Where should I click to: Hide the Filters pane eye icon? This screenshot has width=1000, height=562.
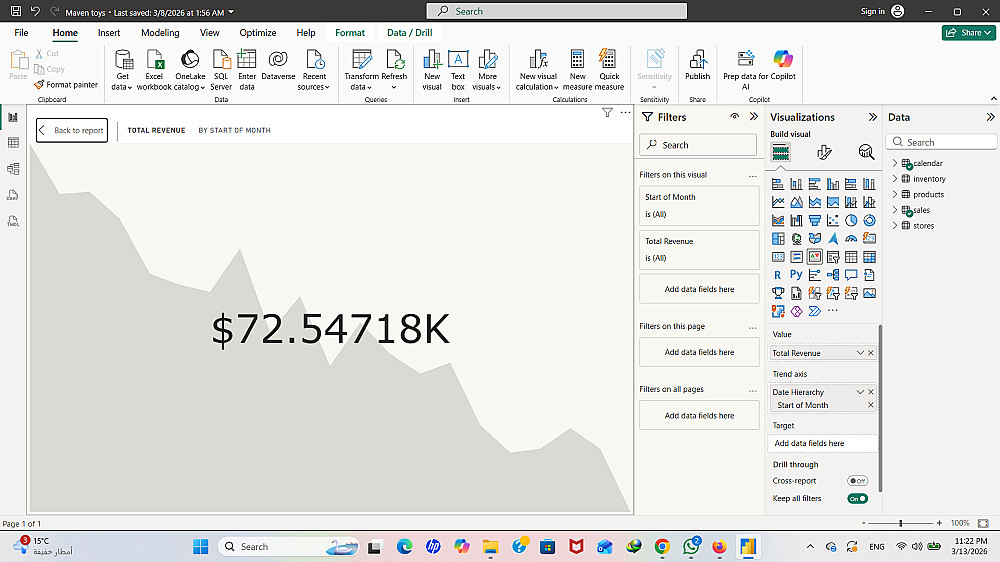tap(735, 117)
